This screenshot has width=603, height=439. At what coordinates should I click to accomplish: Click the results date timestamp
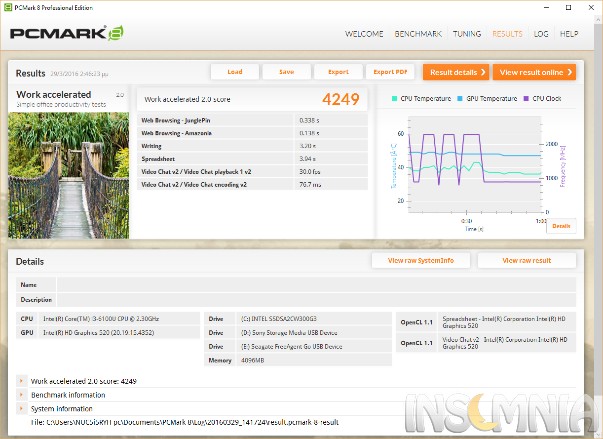[x=79, y=74]
